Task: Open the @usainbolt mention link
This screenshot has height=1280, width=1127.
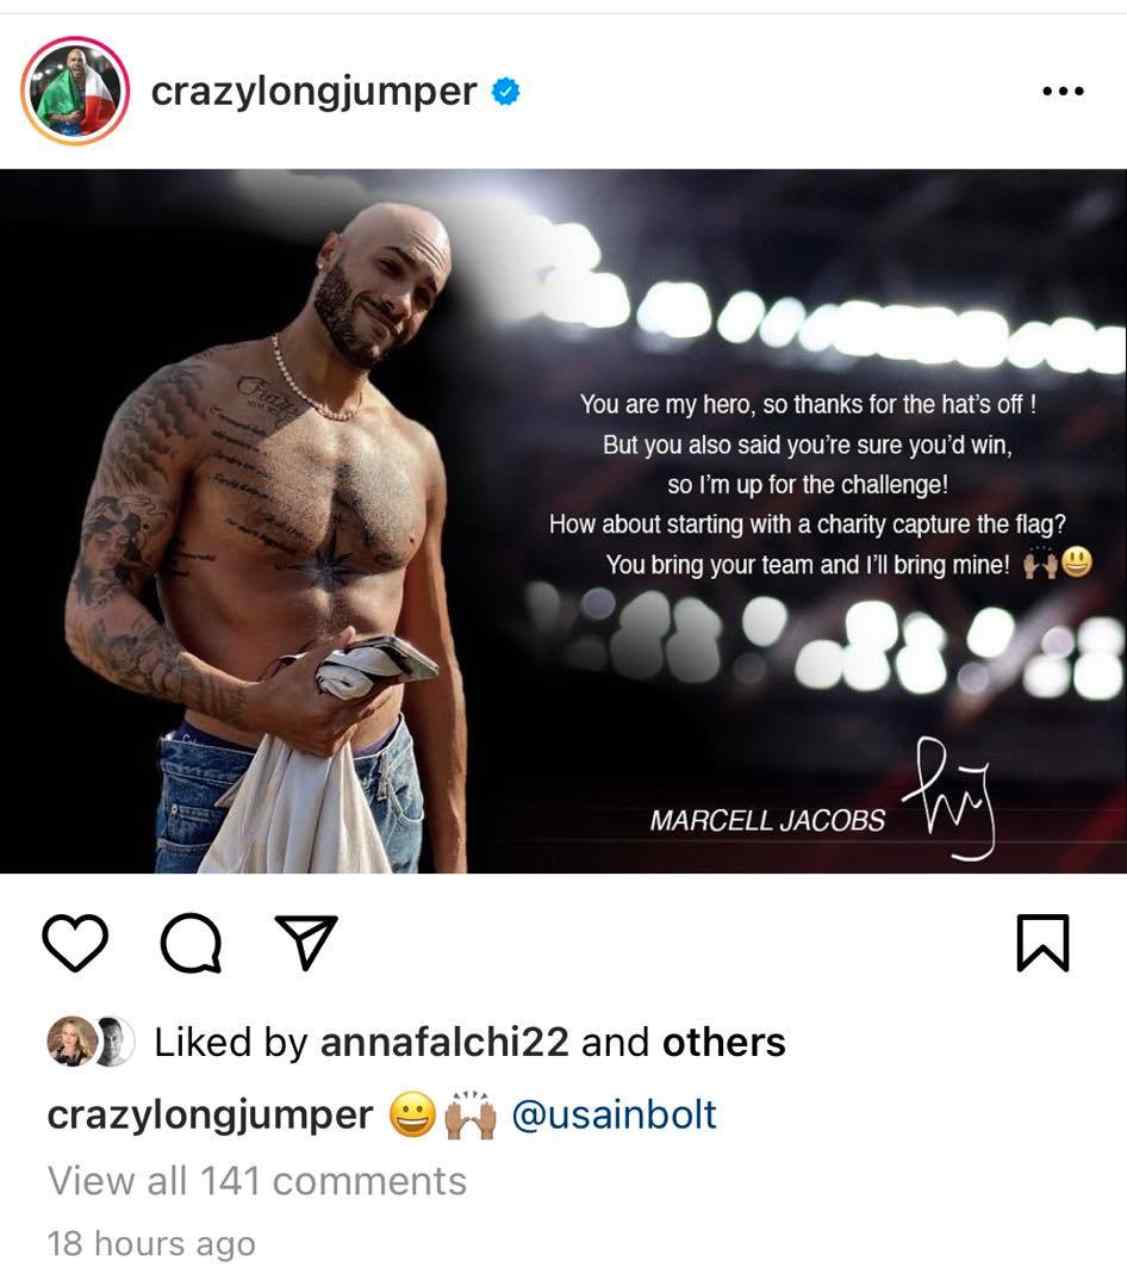Action: [x=614, y=1113]
